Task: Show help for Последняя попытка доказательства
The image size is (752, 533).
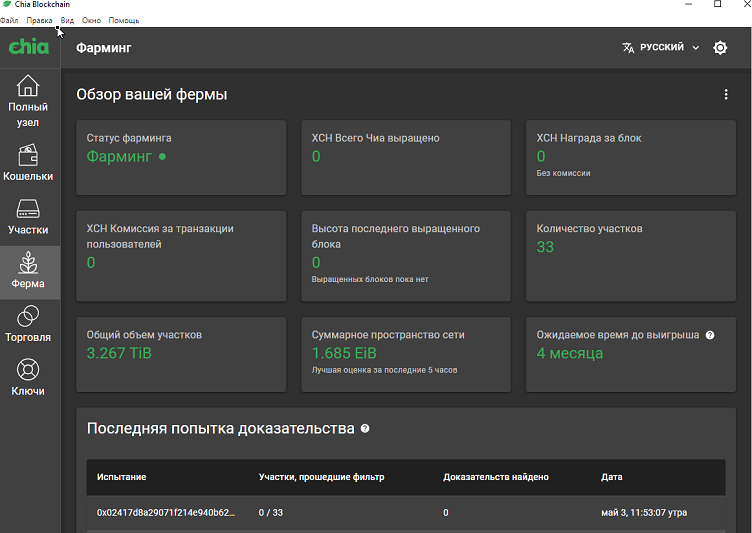Action: [365, 428]
